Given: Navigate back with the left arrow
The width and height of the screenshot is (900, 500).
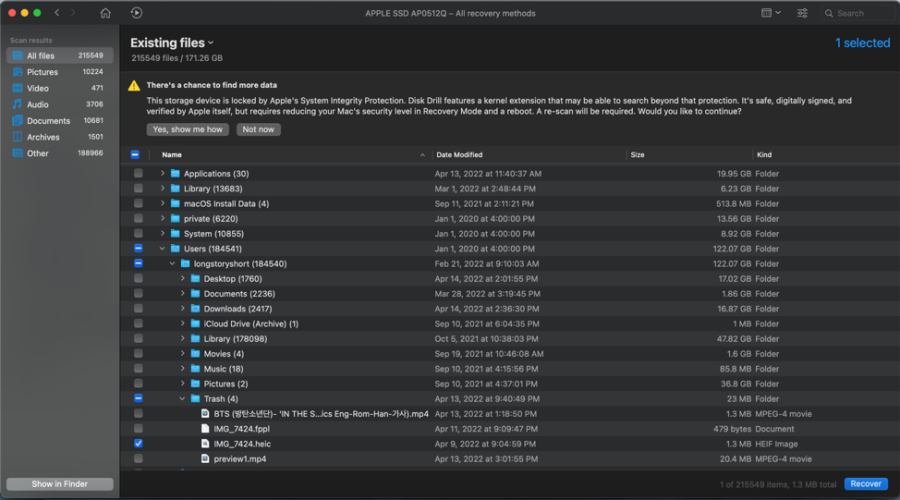Looking at the screenshot, I should [57, 13].
